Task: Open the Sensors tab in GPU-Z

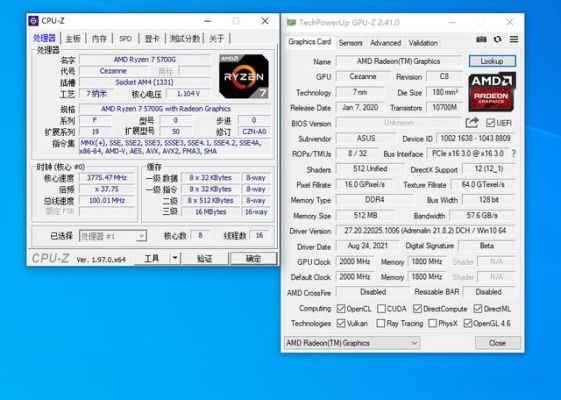Action: [x=350, y=43]
